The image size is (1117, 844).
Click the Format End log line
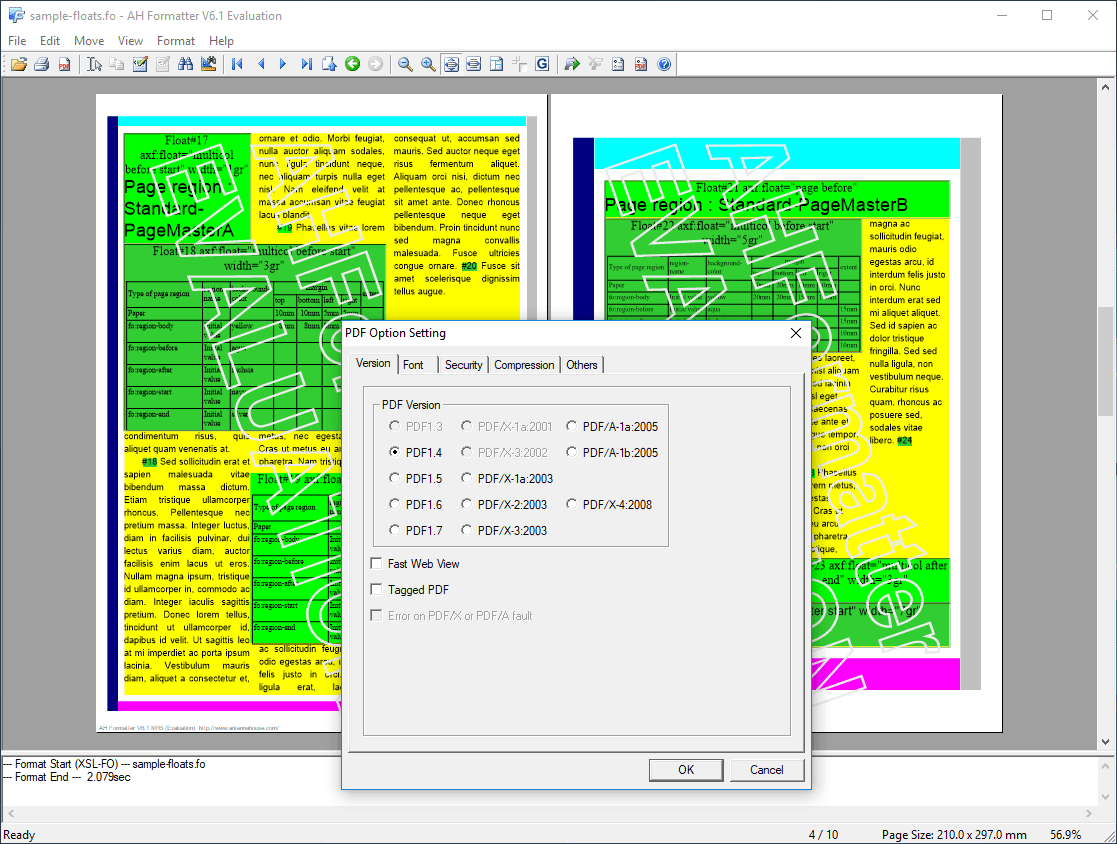67,776
